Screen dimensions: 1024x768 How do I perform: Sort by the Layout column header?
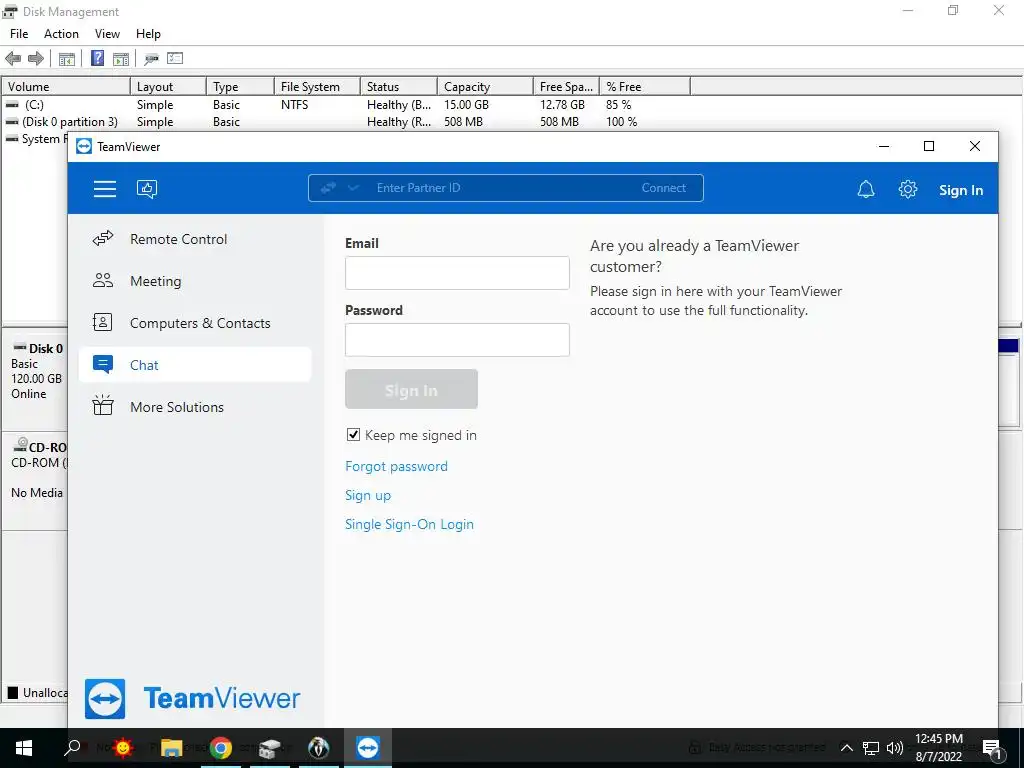[x=168, y=86]
